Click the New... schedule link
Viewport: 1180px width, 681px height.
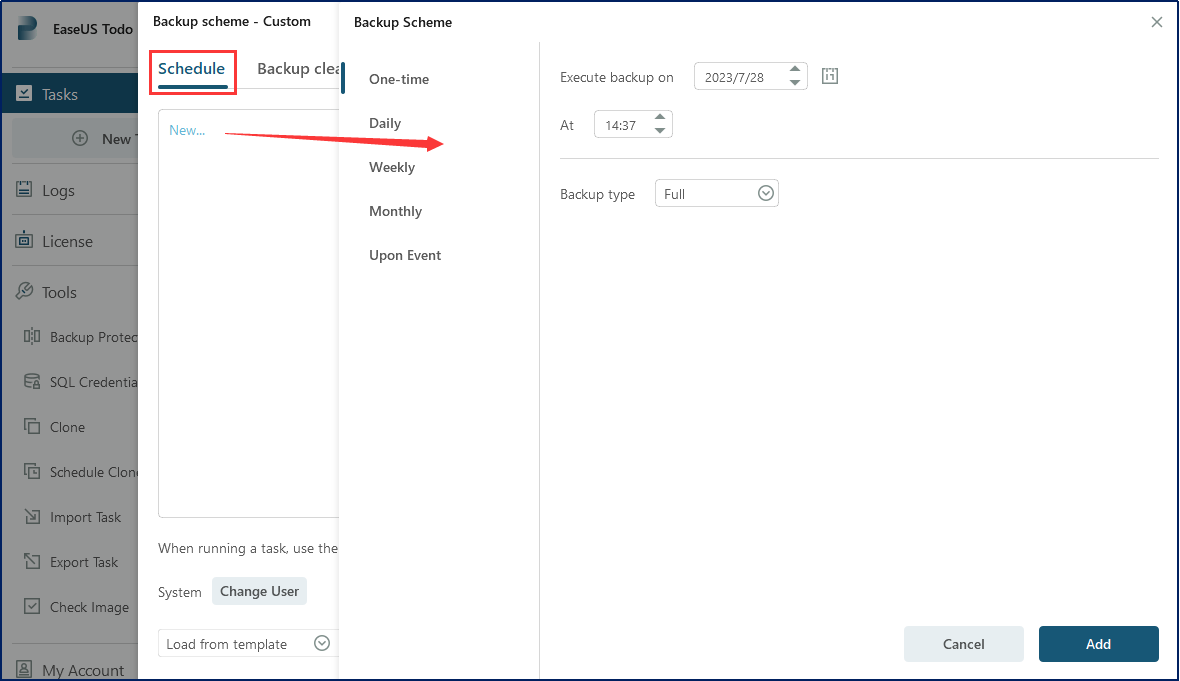187,130
